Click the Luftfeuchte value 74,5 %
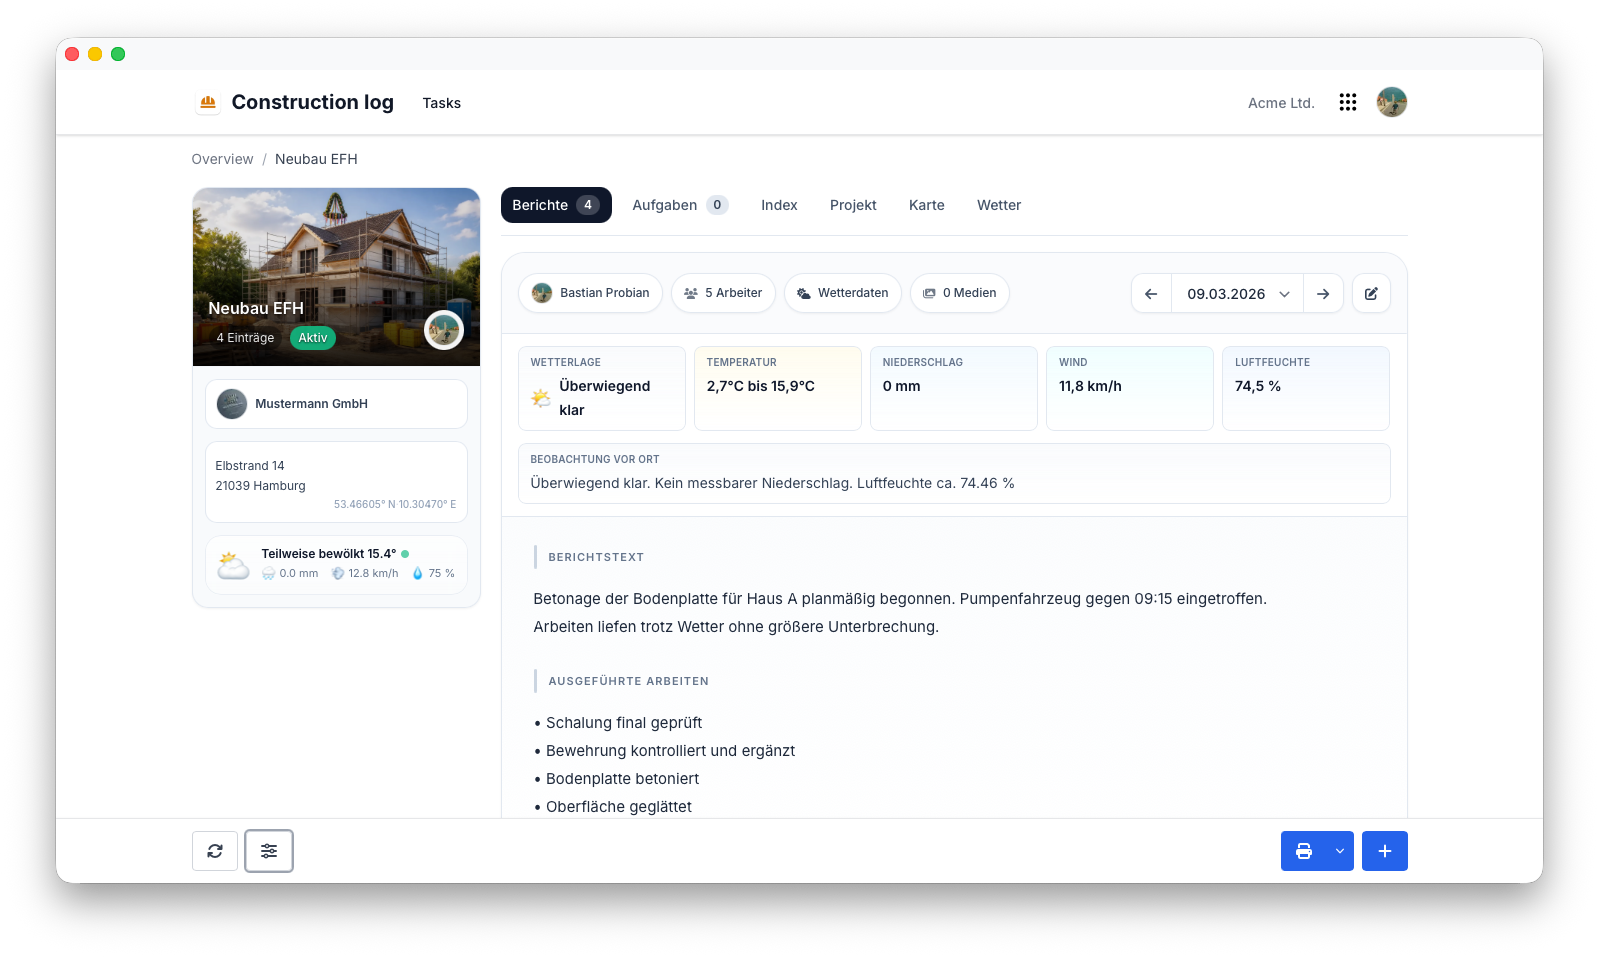 coord(1258,386)
